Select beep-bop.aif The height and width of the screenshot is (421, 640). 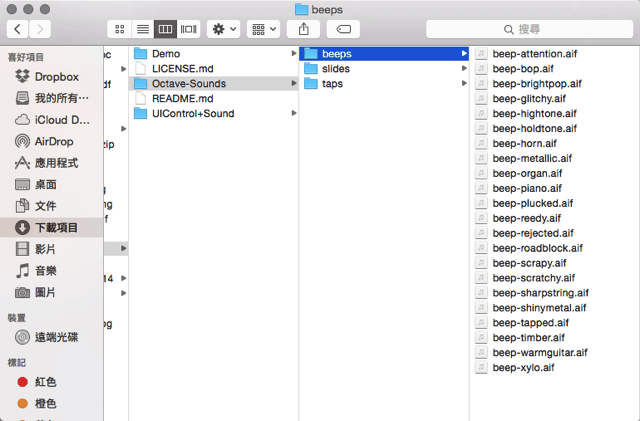(555, 69)
